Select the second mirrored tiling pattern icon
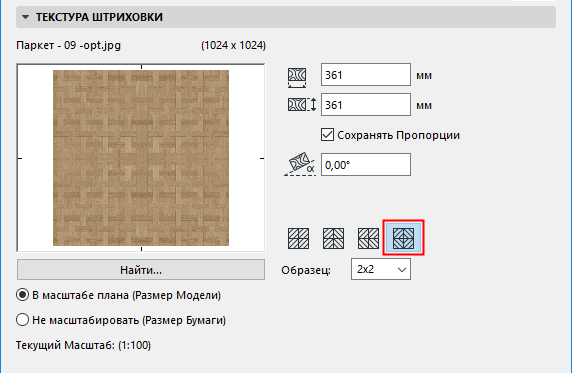This screenshot has width=572, height=373. (333, 238)
